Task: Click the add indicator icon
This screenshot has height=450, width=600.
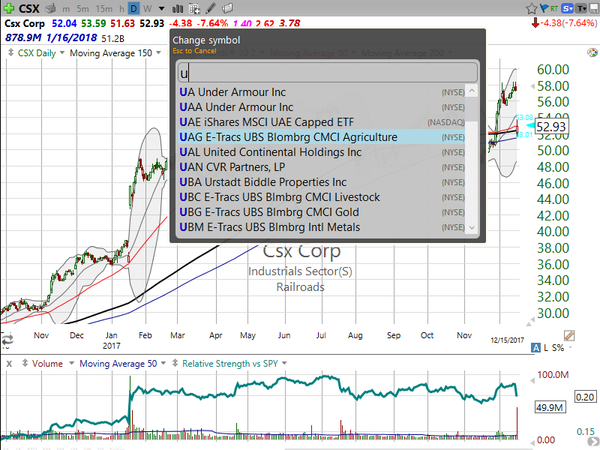Action: [194, 8]
